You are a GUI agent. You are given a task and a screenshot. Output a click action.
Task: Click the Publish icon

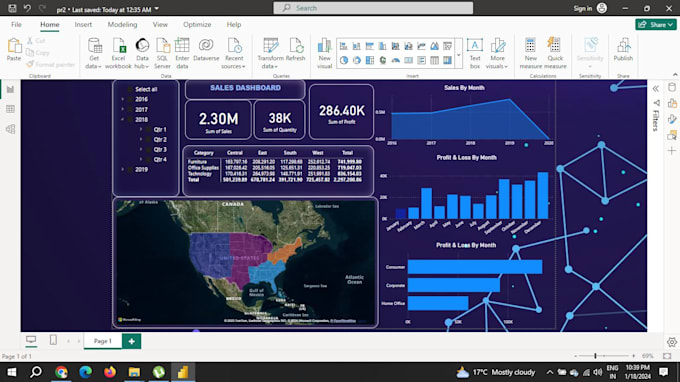pyautogui.click(x=623, y=46)
